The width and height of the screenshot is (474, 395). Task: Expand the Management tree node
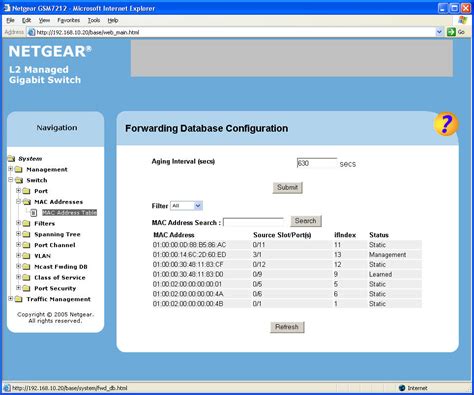pyautogui.click(x=11, y=169)
